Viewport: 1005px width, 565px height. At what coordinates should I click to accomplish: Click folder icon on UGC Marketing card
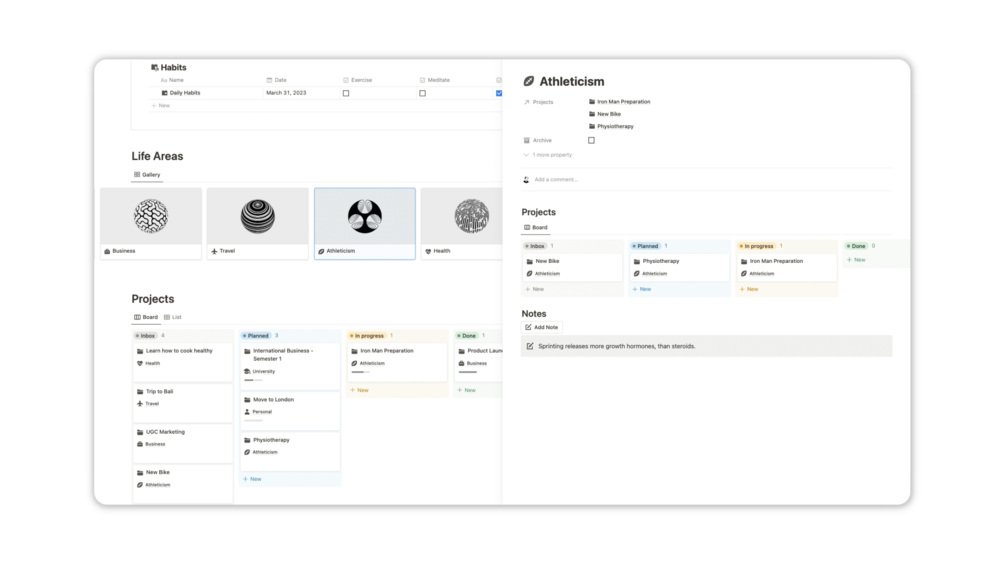click(x=140, y=432)
